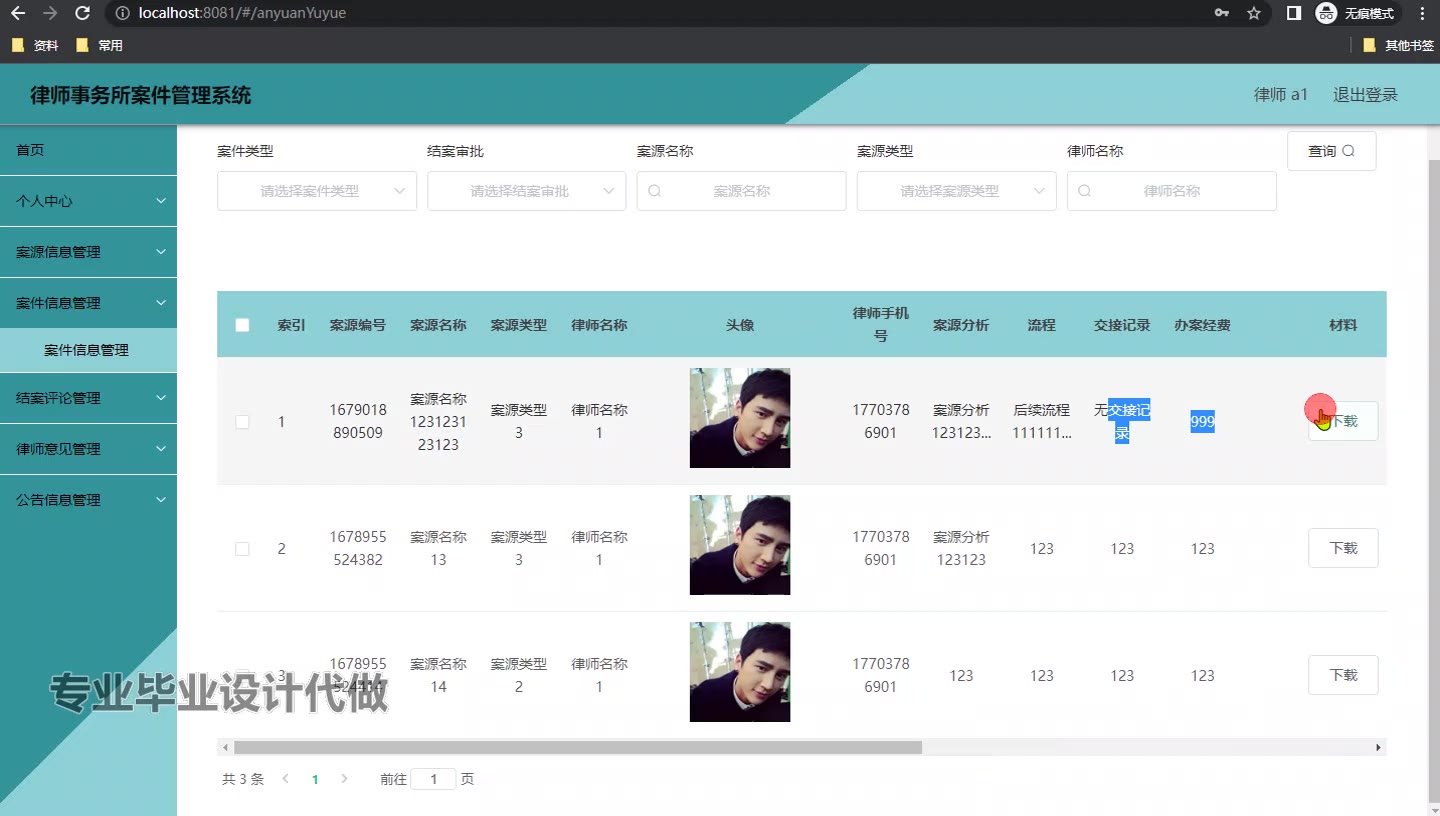Click the 查询 search button

point(1331,151)
